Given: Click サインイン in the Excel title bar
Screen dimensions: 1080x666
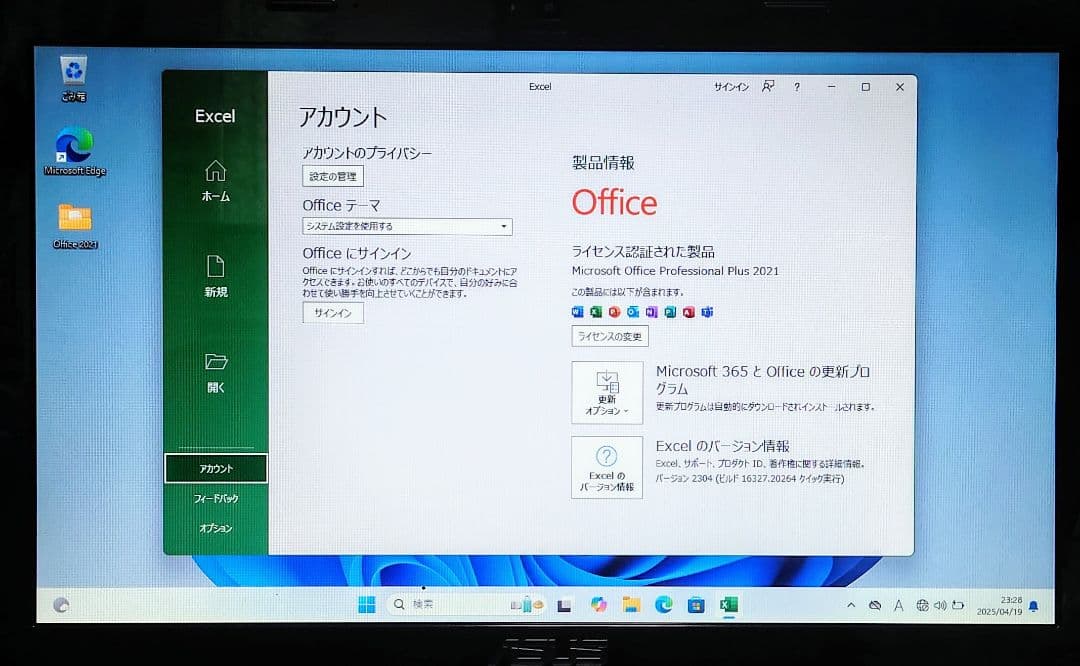Looking at the screenshot, I should click(731, 87).
